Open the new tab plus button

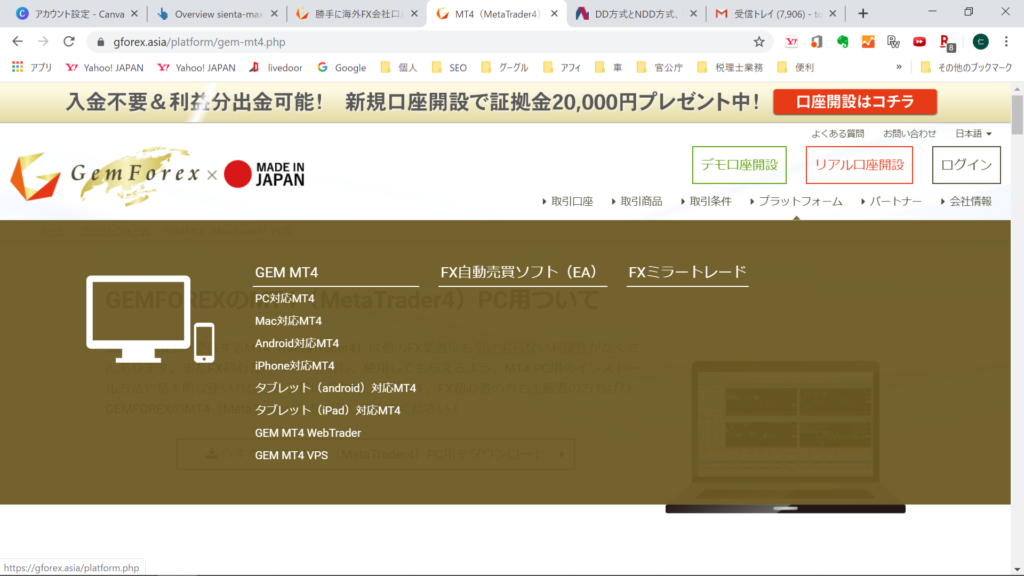[x=863, y=13]
